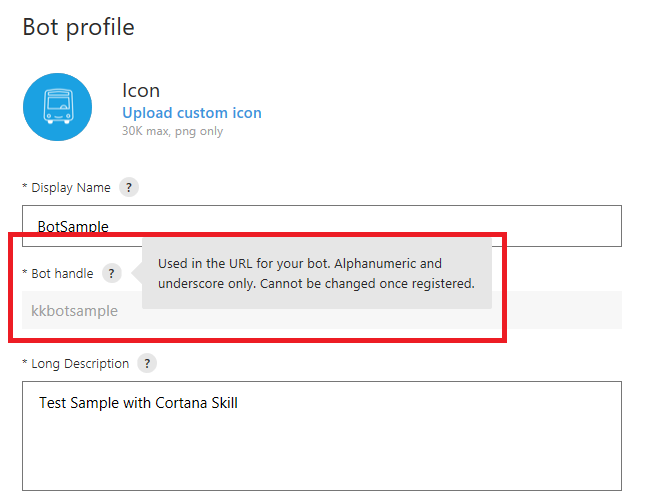Screen dimensions: 649x502
Task: Click the required asterisk before Bot handle
Action: (x=25, y=273)
